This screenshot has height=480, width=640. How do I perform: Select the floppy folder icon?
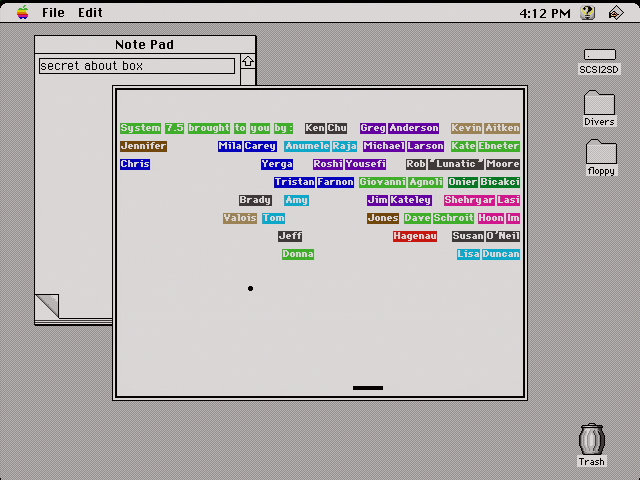(601, 151)
